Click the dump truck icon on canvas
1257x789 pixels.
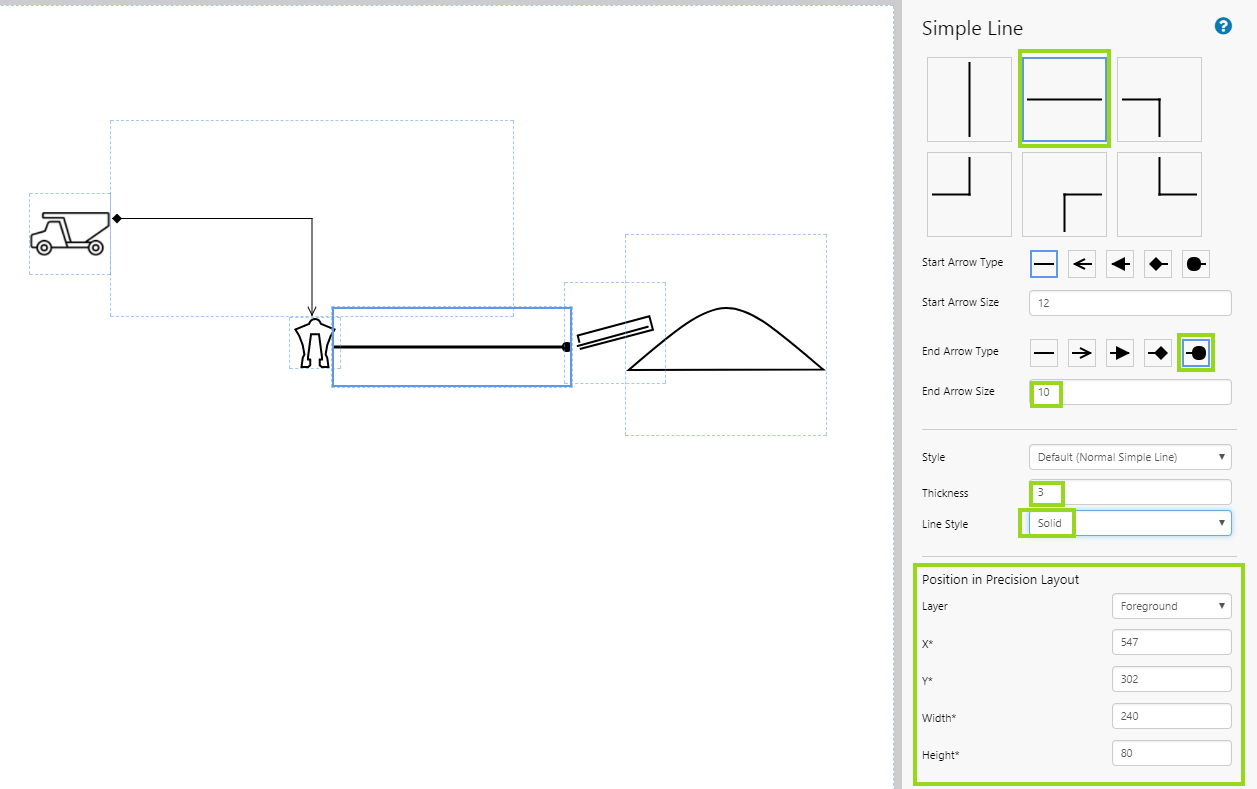(x=69, y=233)
